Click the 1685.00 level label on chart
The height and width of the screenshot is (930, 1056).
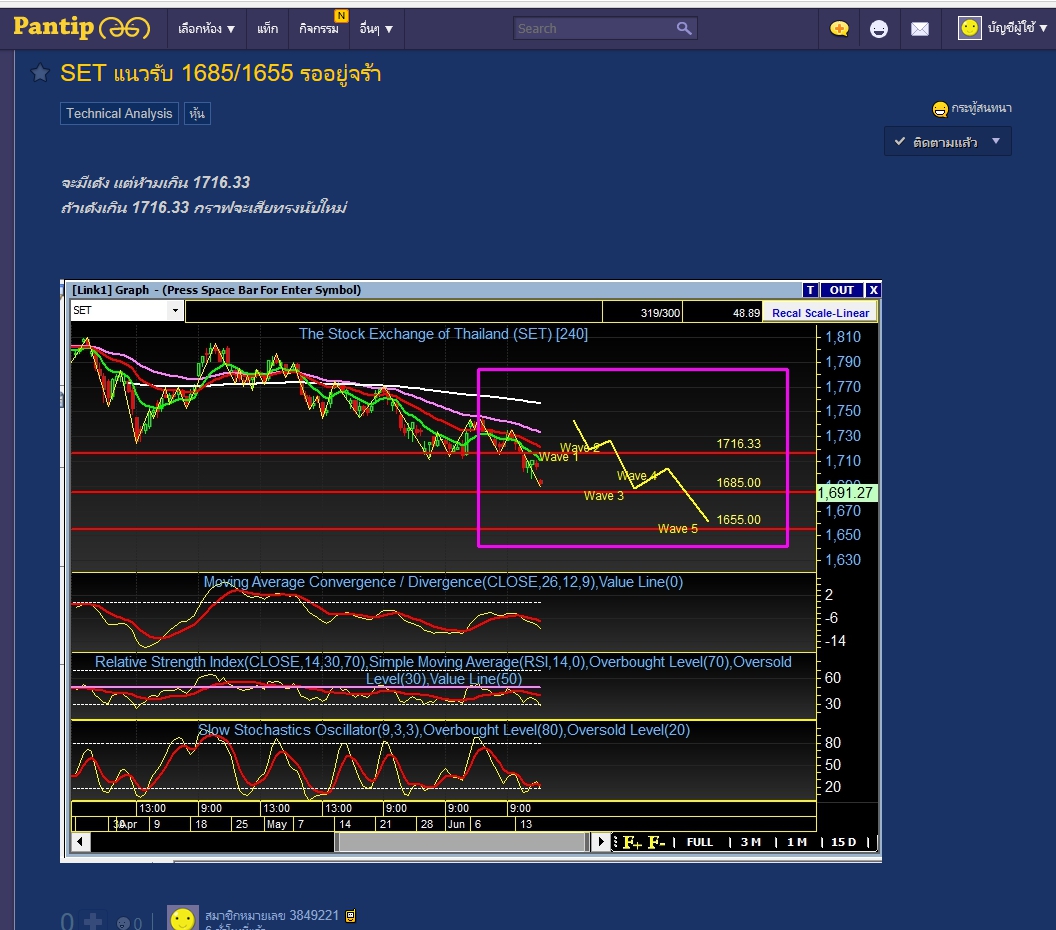(738, 483)
